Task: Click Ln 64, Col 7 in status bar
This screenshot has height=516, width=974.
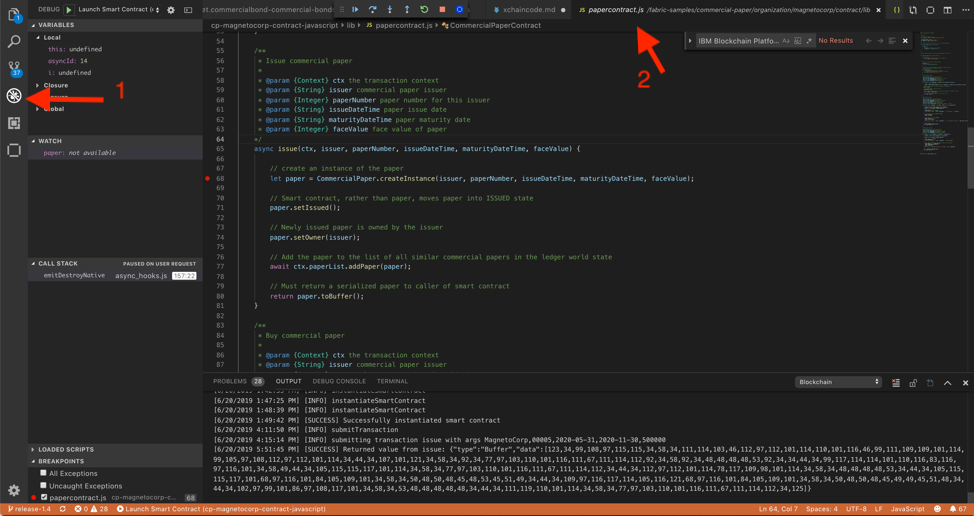Action: 778,509
